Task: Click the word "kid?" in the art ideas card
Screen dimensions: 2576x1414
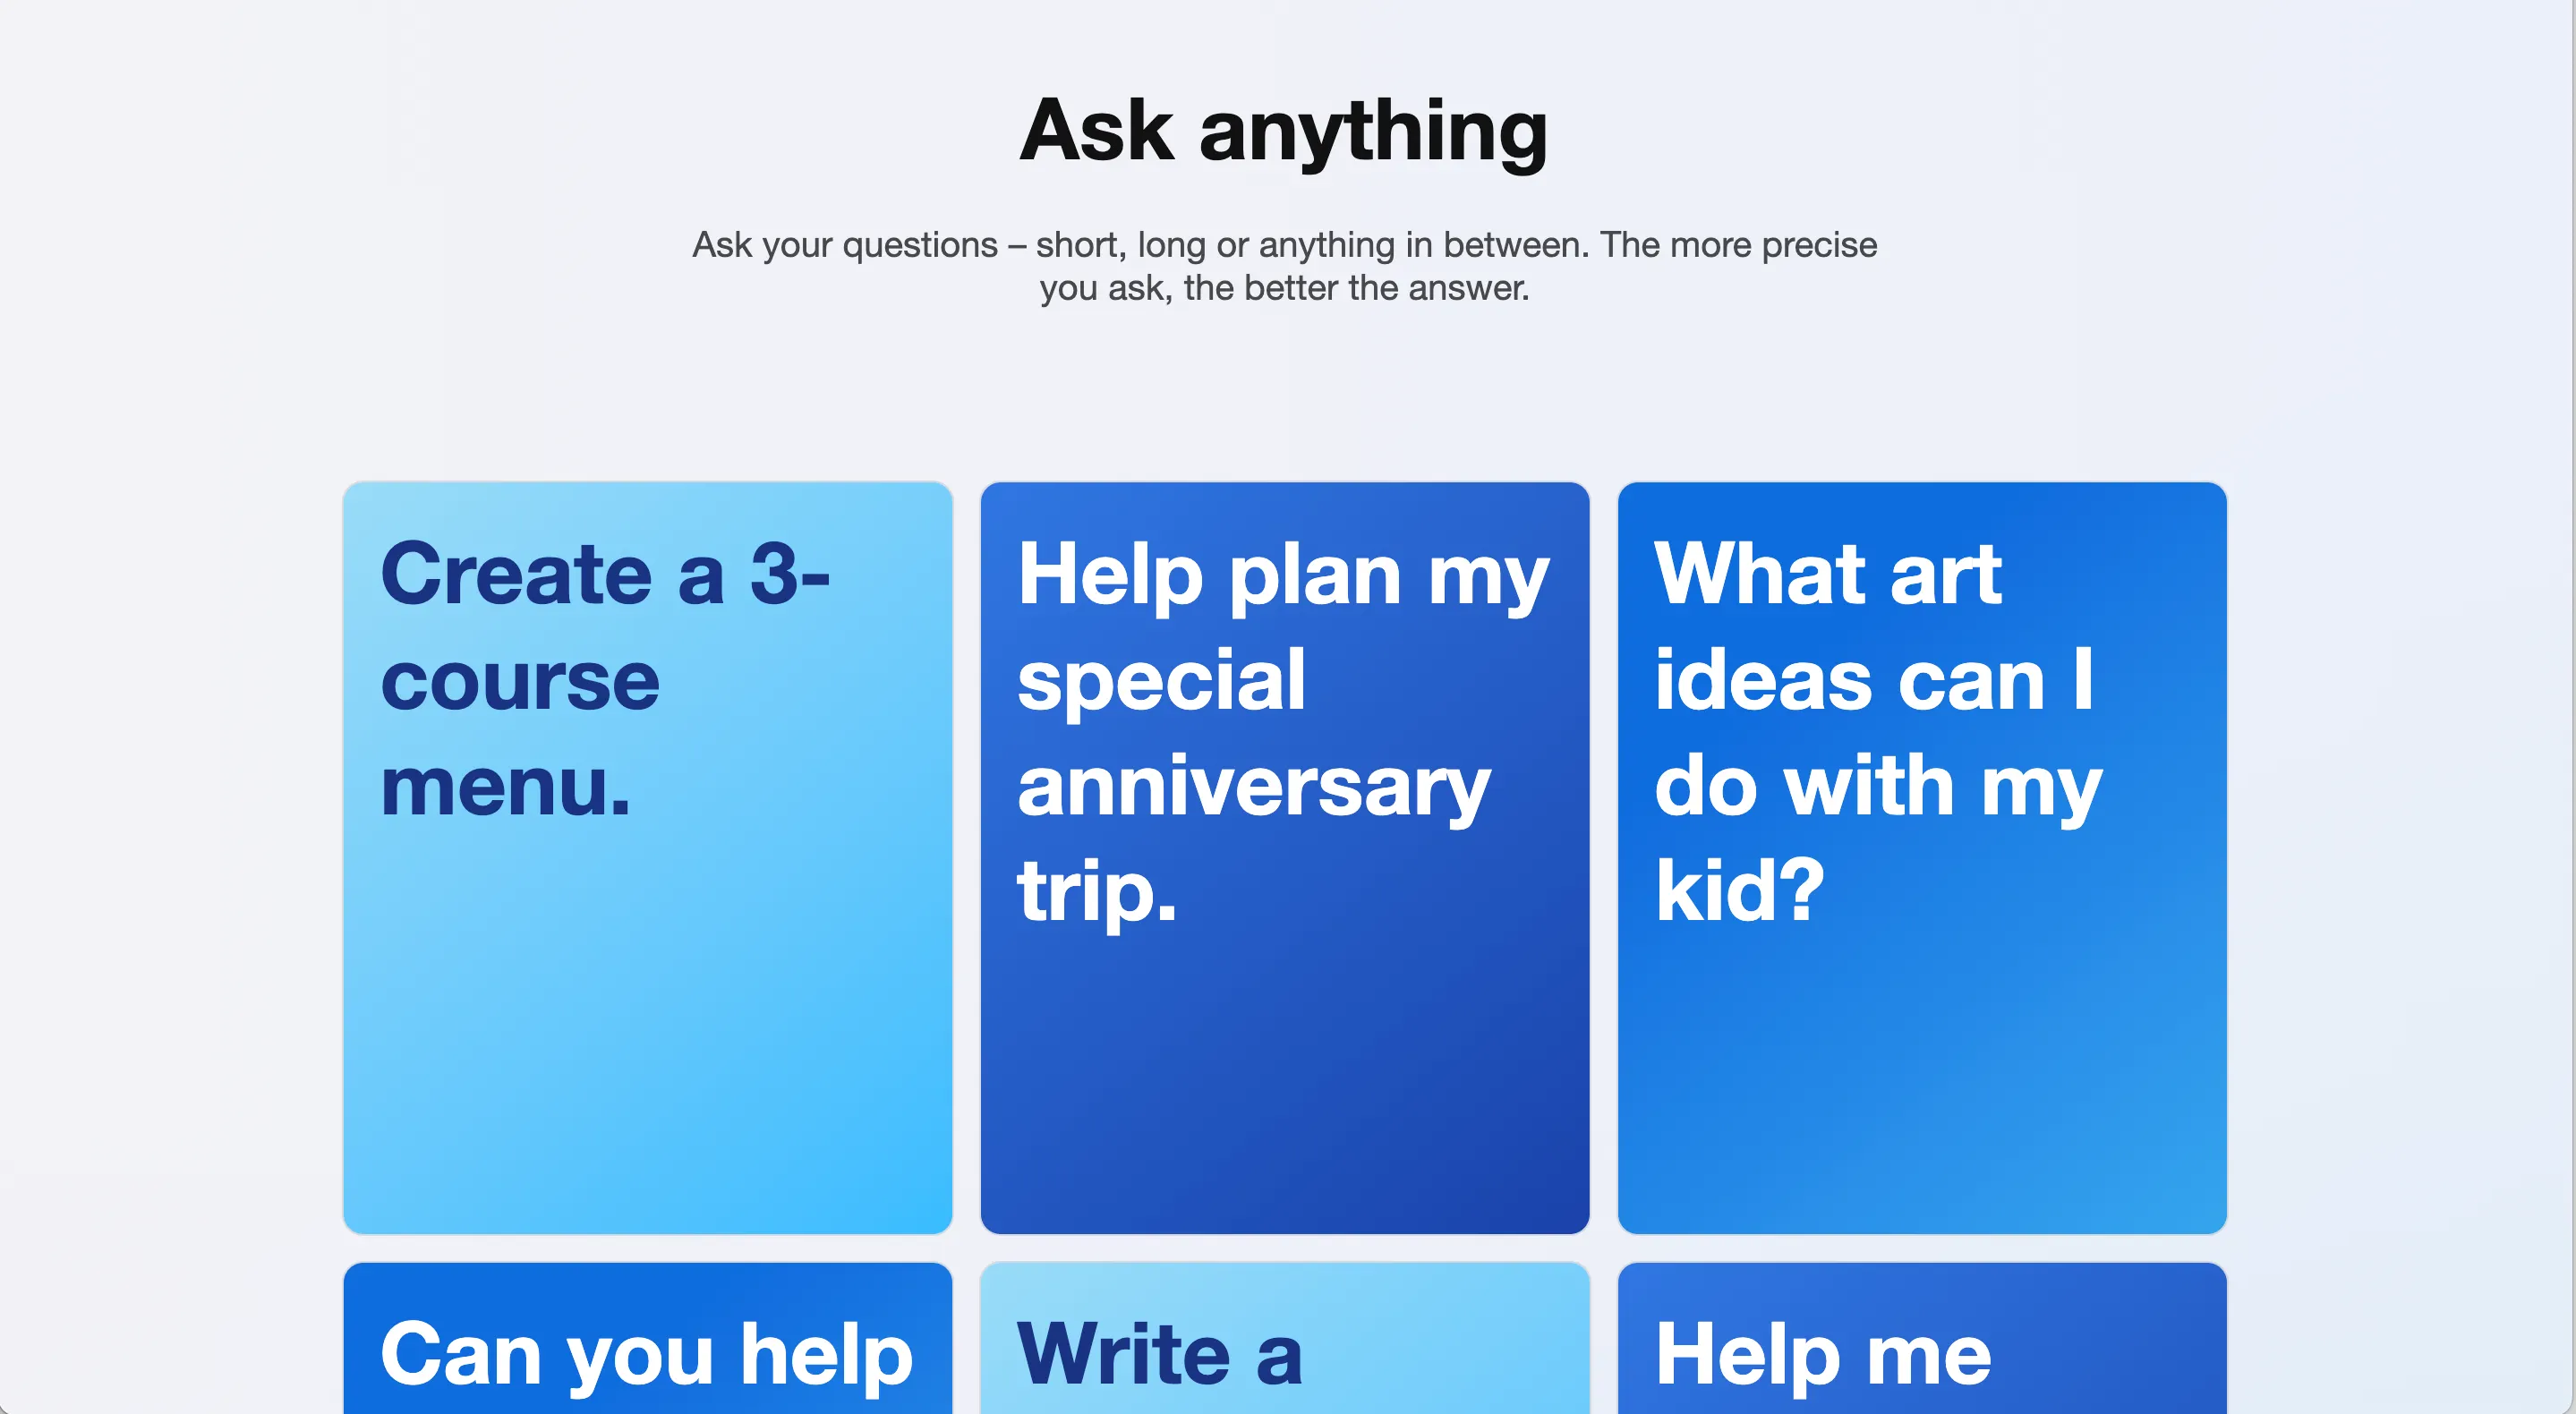Action: coord(1739,890)
